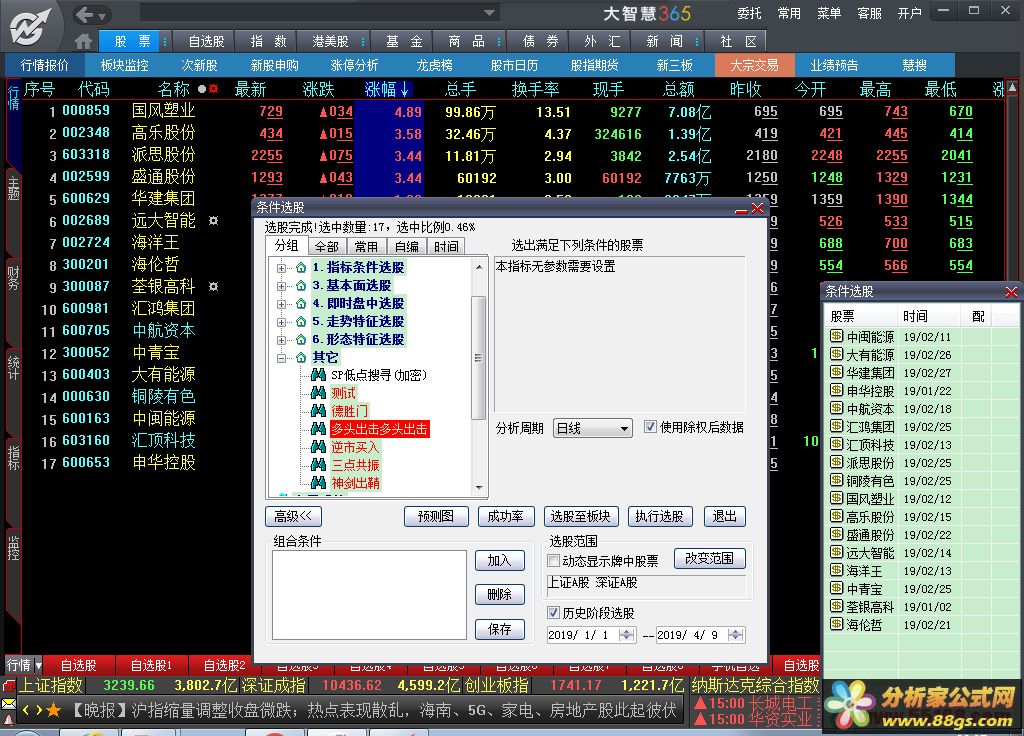Expand the 指标条件选股 tree node
Screen dimensions: 1024x736
281,268
